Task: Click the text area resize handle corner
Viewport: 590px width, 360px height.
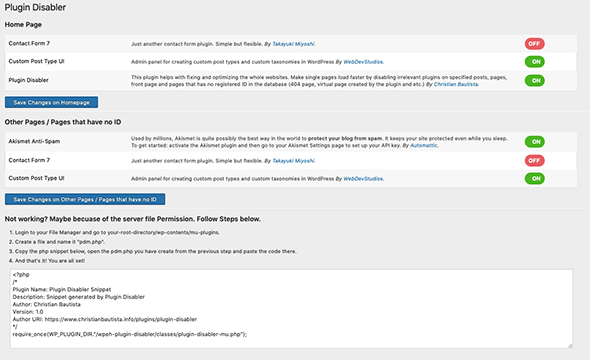Action: 570,345
